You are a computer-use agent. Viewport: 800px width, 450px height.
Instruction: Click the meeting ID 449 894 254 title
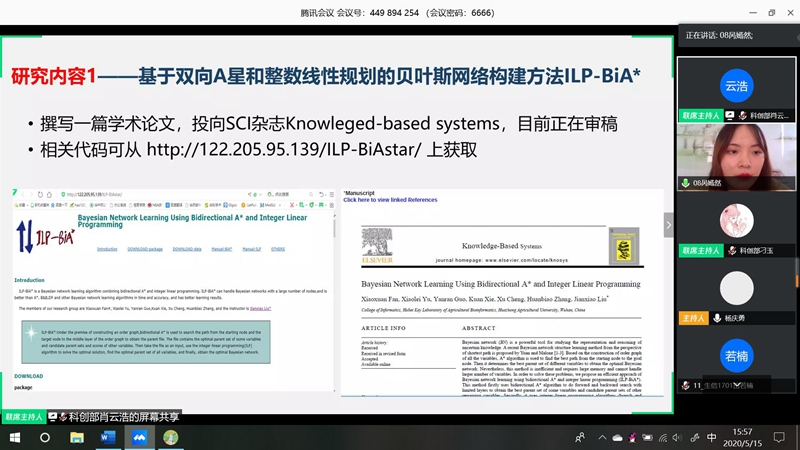(397, 13)
